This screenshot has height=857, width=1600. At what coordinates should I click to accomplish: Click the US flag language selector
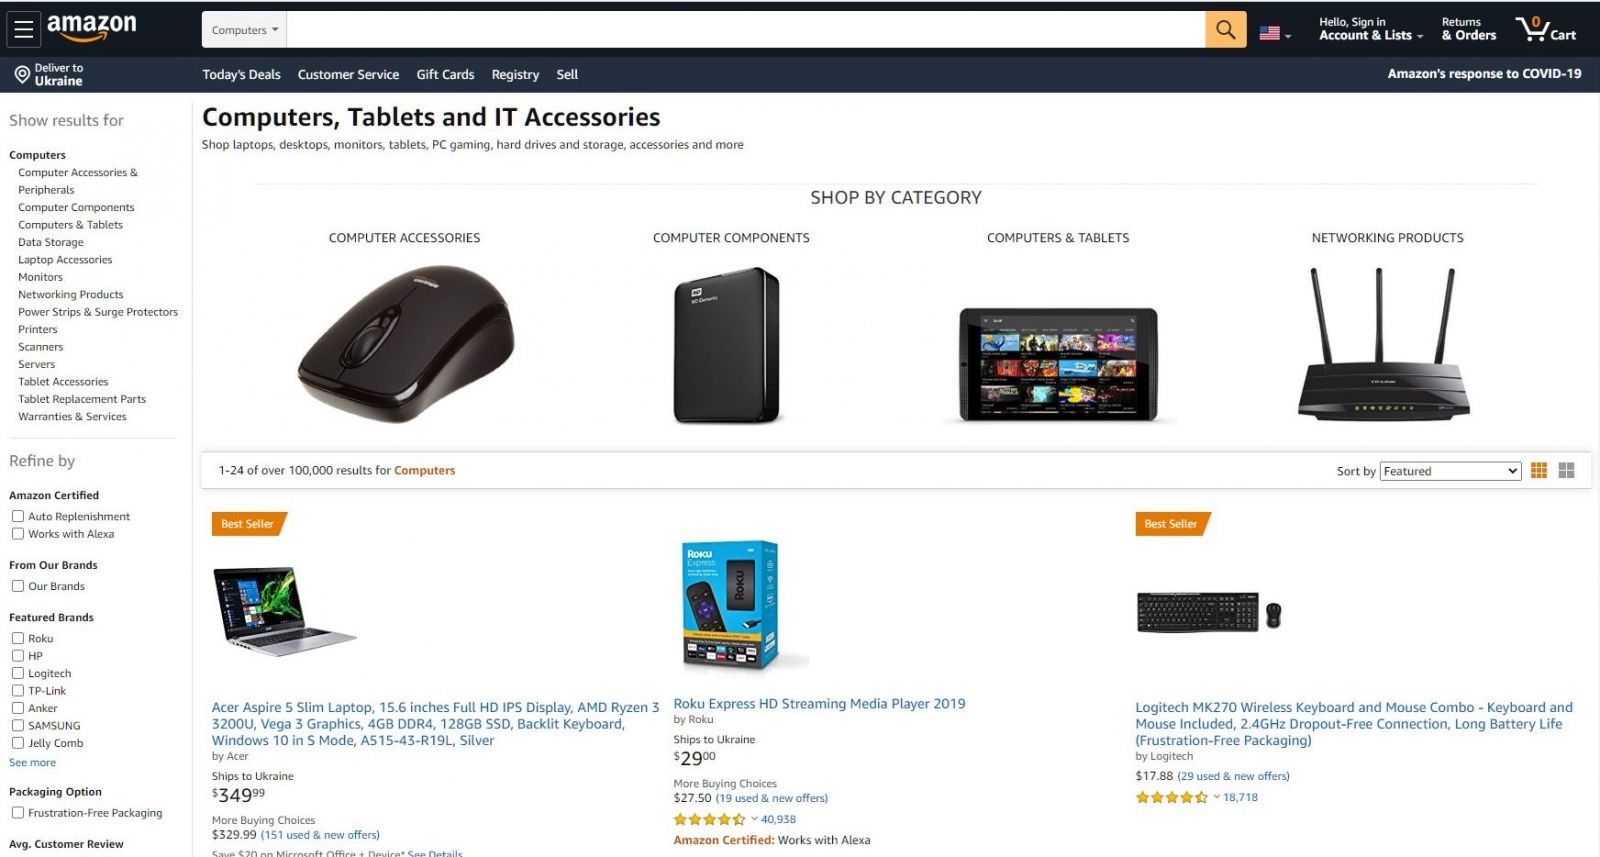pos(1274,33)
